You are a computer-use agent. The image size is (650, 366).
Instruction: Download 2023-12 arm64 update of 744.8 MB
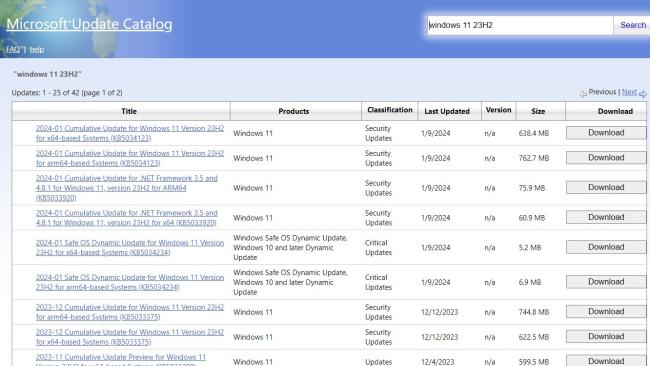[606, 312]
